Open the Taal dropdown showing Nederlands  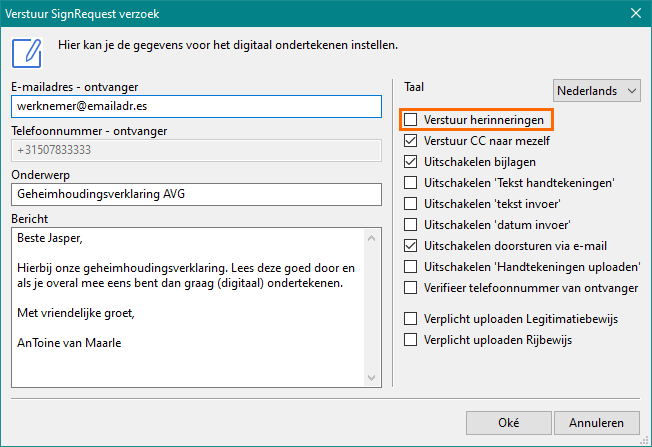597,91
